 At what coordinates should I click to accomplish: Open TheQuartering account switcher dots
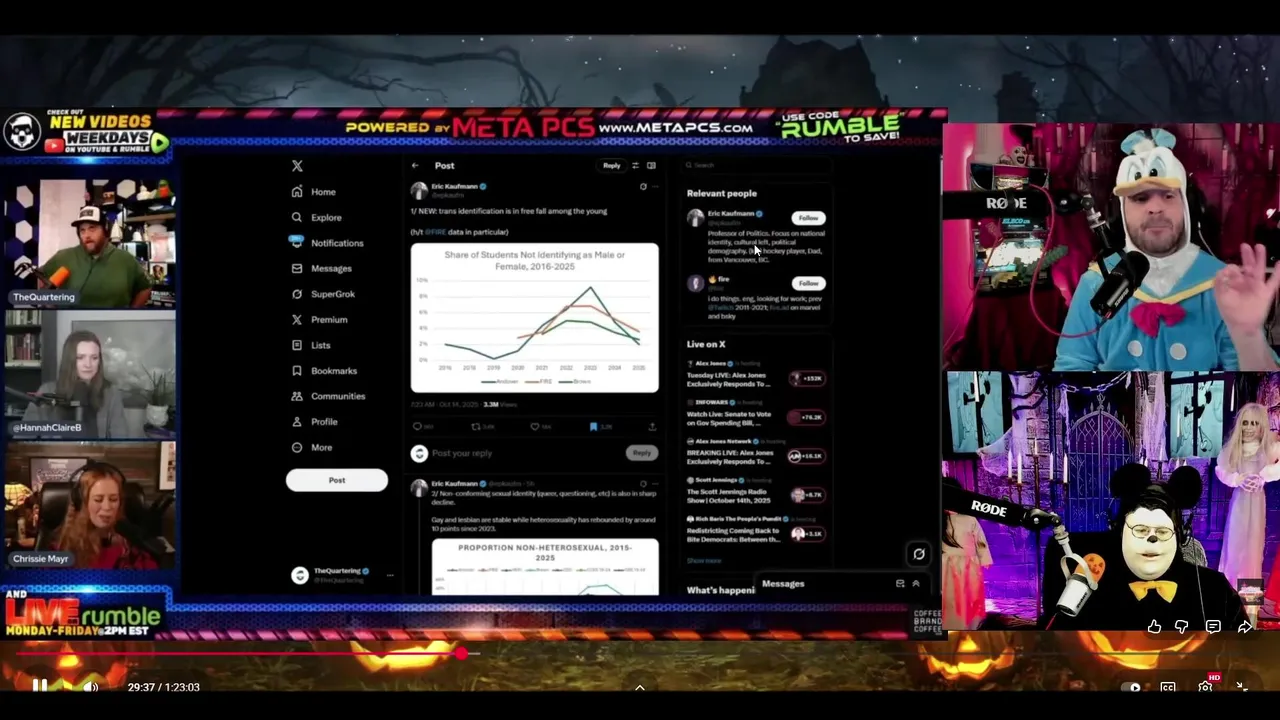tap(390, 575)
